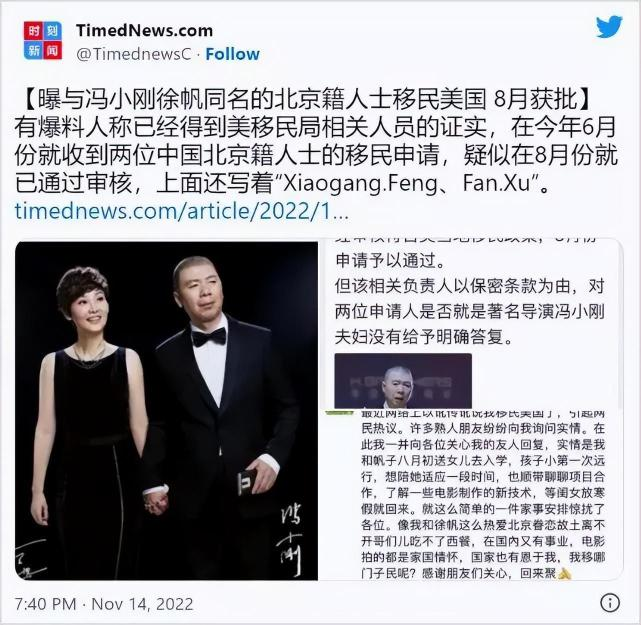
Task: Open the upper-right screenshot of article text
Action: coord(471,323)
